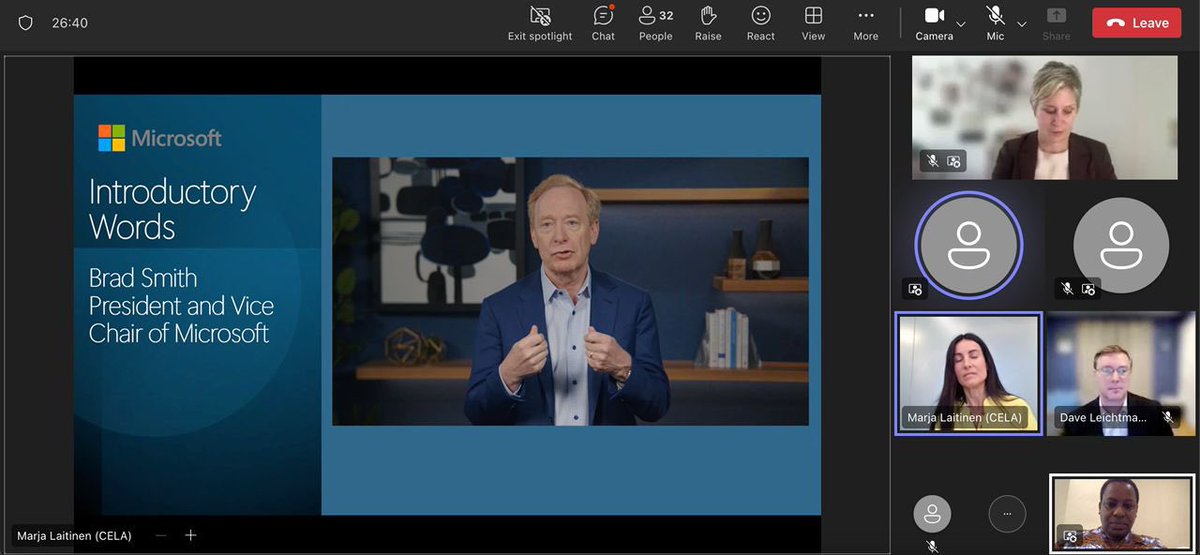Image resolution: width=1200 pixels, height=555 pixels.
Task: Toggle the Camera on or off
Action: click(x=934, y=23)
